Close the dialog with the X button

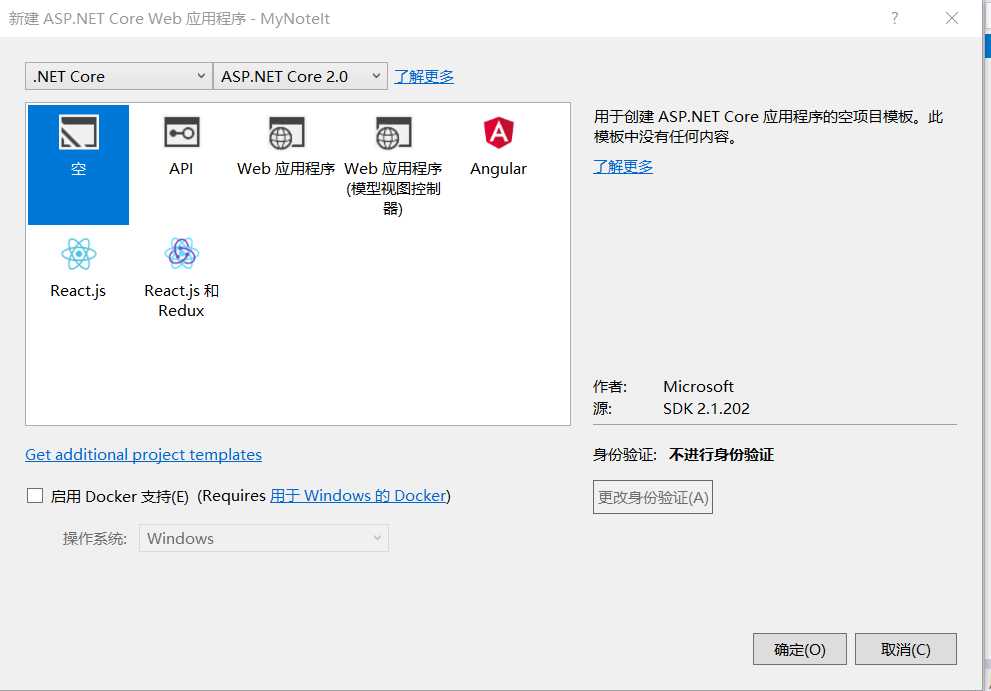(952, 18)
